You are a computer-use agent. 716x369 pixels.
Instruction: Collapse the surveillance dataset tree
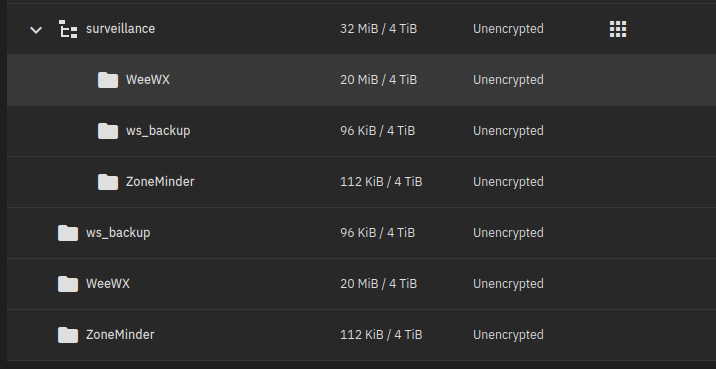click(36, 30)
